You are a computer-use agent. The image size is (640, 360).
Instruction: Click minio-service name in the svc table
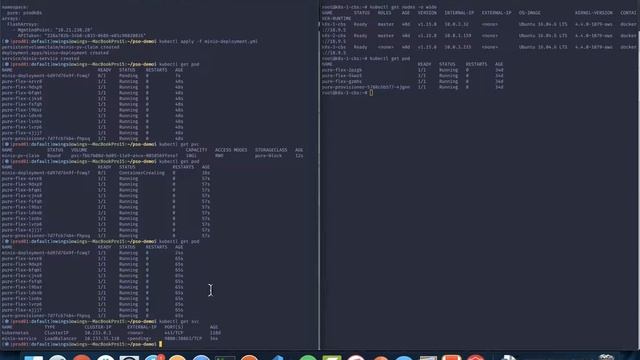19,338
